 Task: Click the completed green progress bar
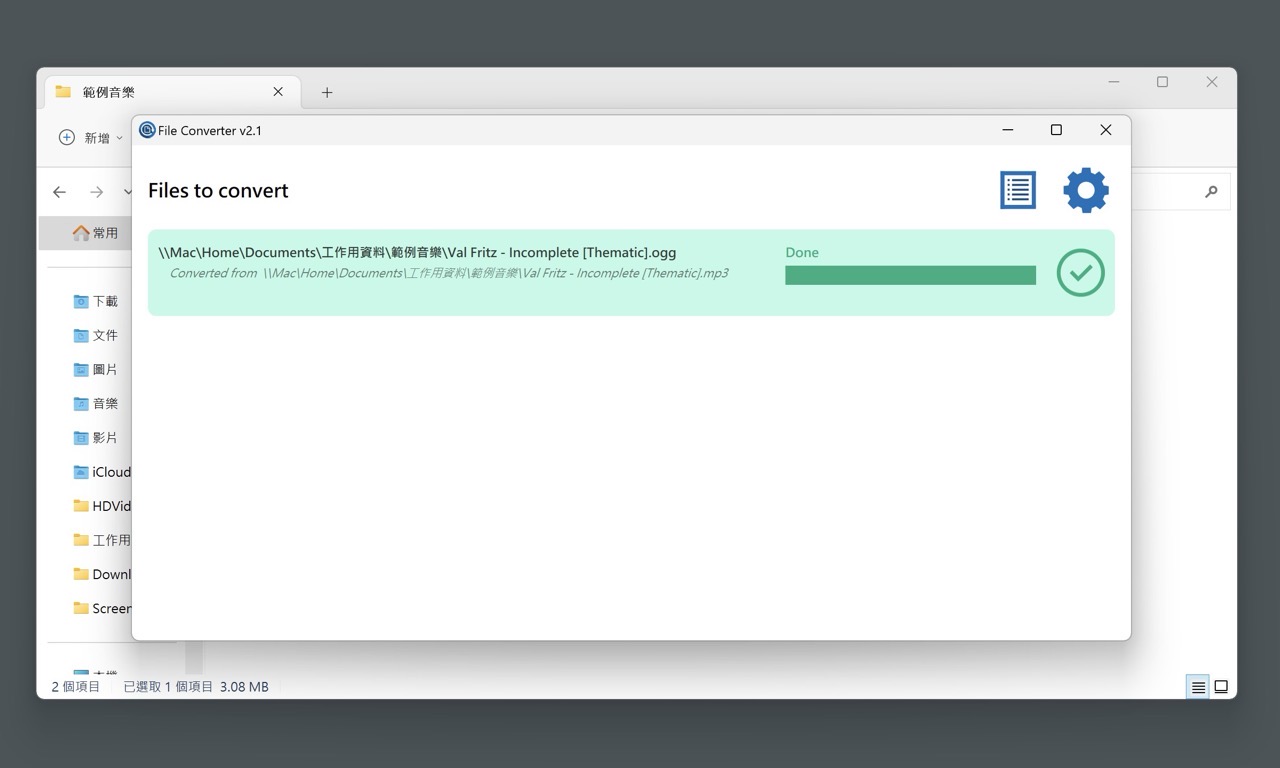[x=910, y=275]
